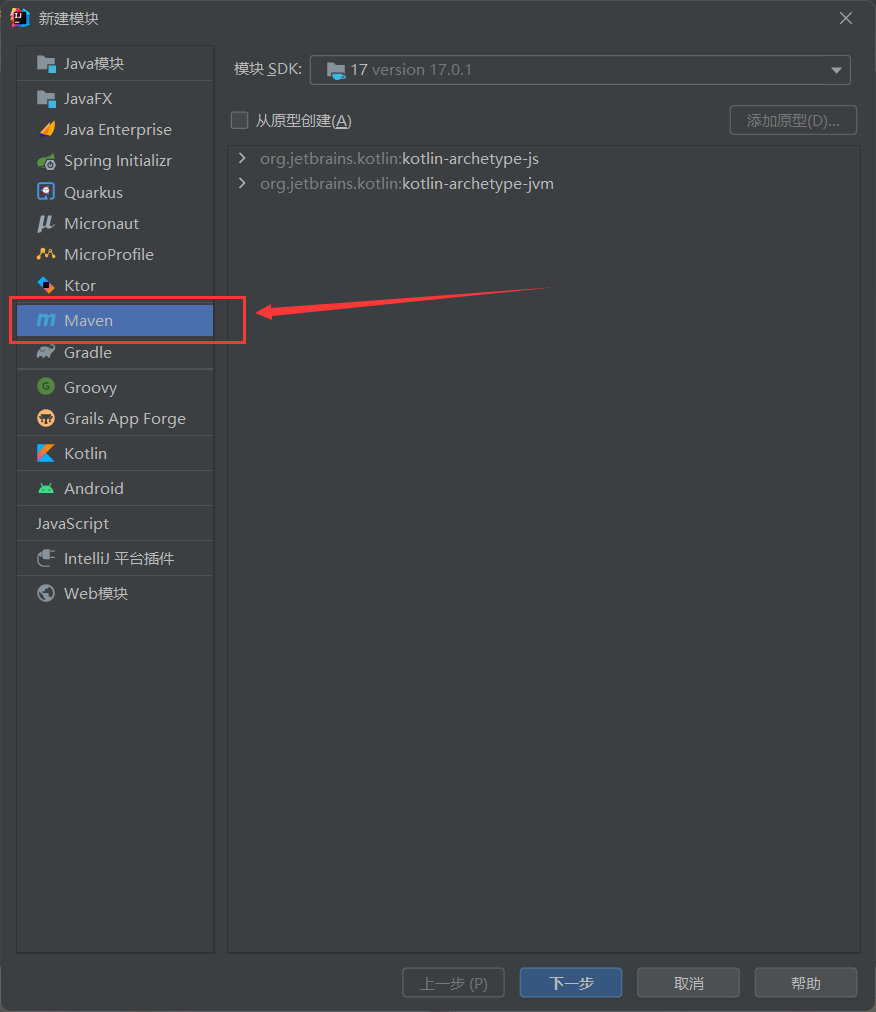Select the Quarkus label text
Viewport: 876px width, 1012px height.
click(x=93, y=192)
